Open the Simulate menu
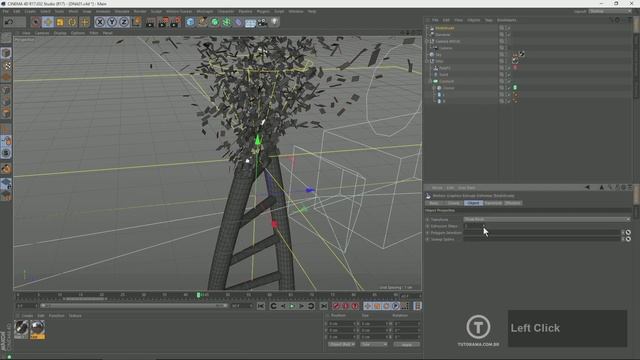The height and width of the screenshot is (360, 640). (x=122, y=11)
